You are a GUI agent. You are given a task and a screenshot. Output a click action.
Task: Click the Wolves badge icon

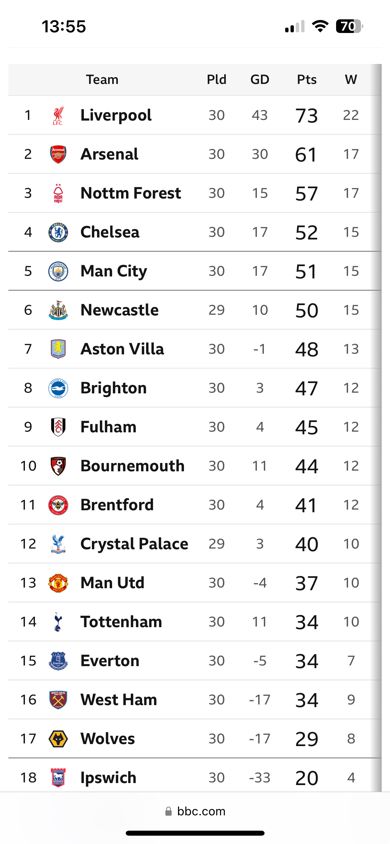click(x=58, y=738)
